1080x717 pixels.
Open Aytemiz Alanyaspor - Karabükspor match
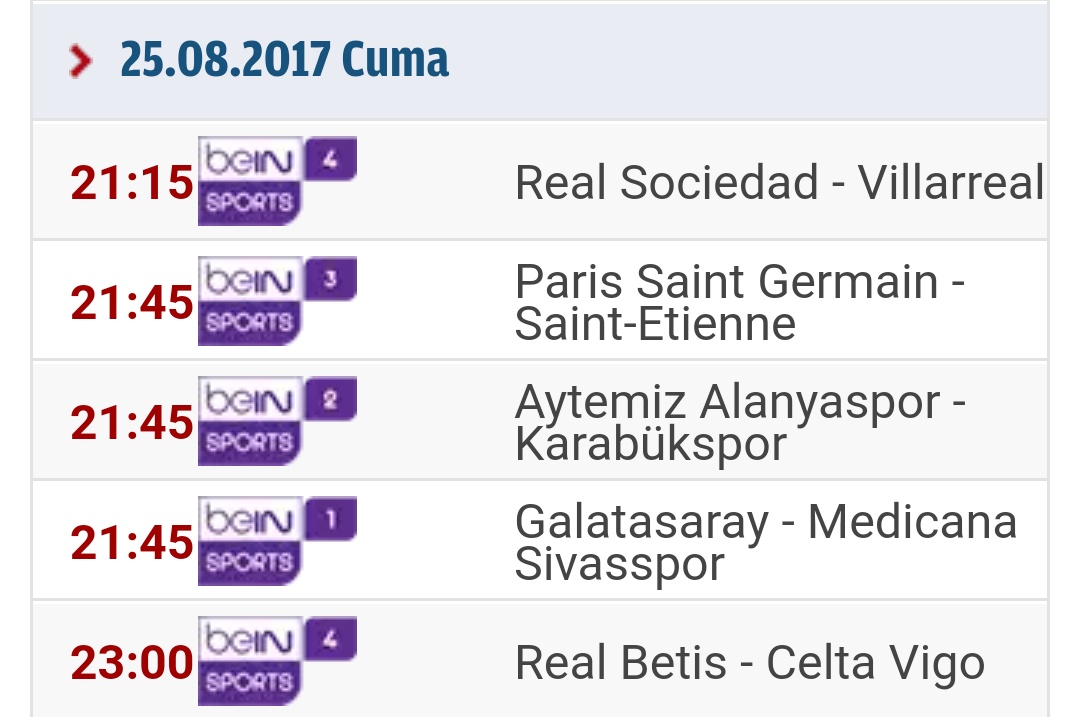tap(740, 422)
